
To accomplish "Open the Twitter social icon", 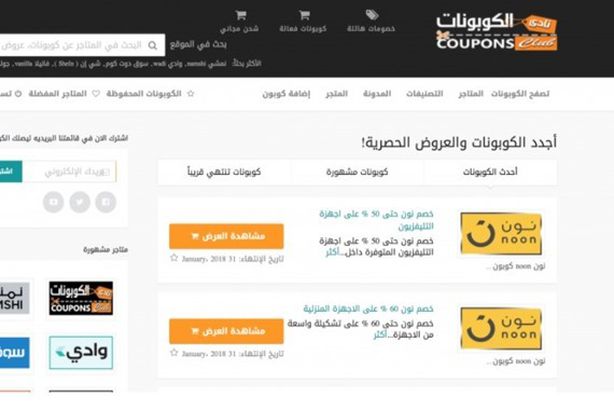I will click(80, 202).
